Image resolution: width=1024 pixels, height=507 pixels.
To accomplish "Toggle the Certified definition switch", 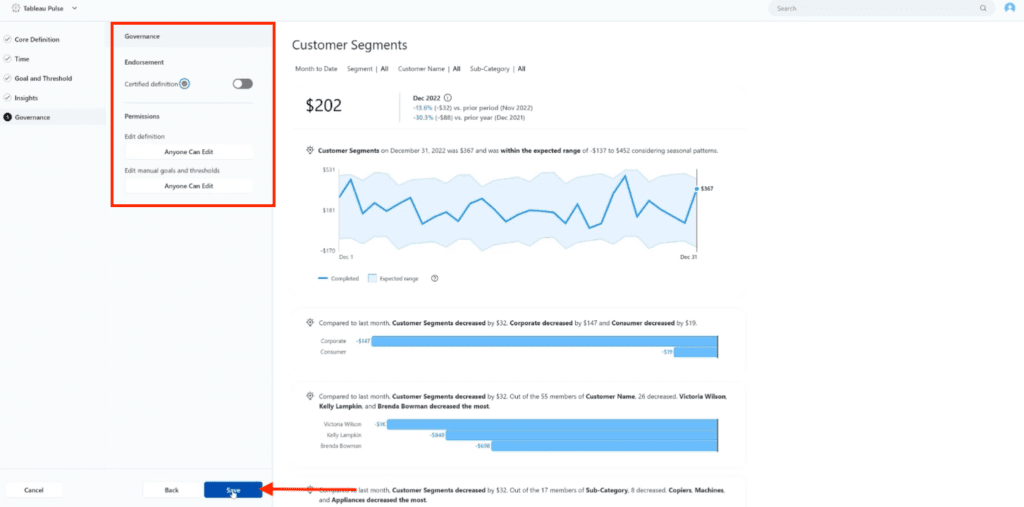I will tap(242, 84).
